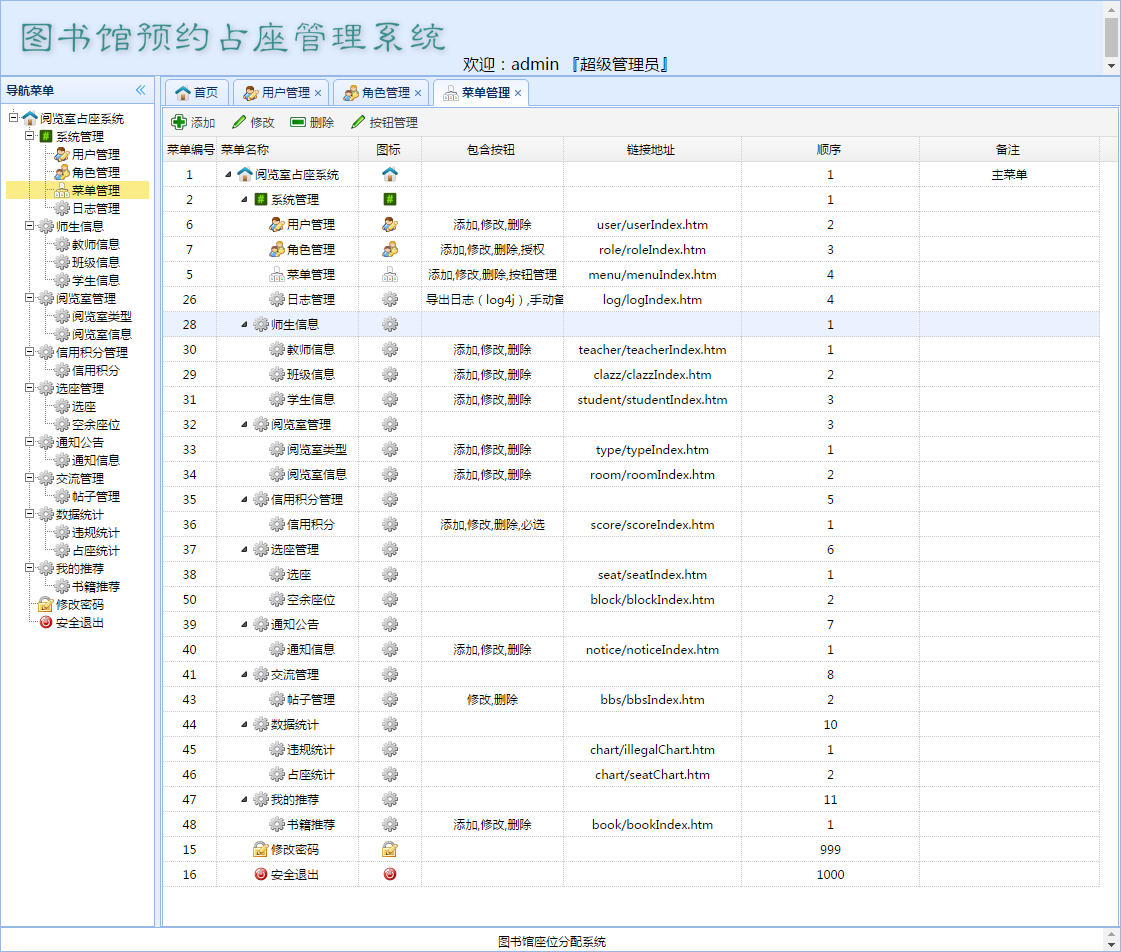This screenshot has width=1121, height=952.
Task: Click the pencil Edit (修改) icon
Action: click(x=239, y=122)
